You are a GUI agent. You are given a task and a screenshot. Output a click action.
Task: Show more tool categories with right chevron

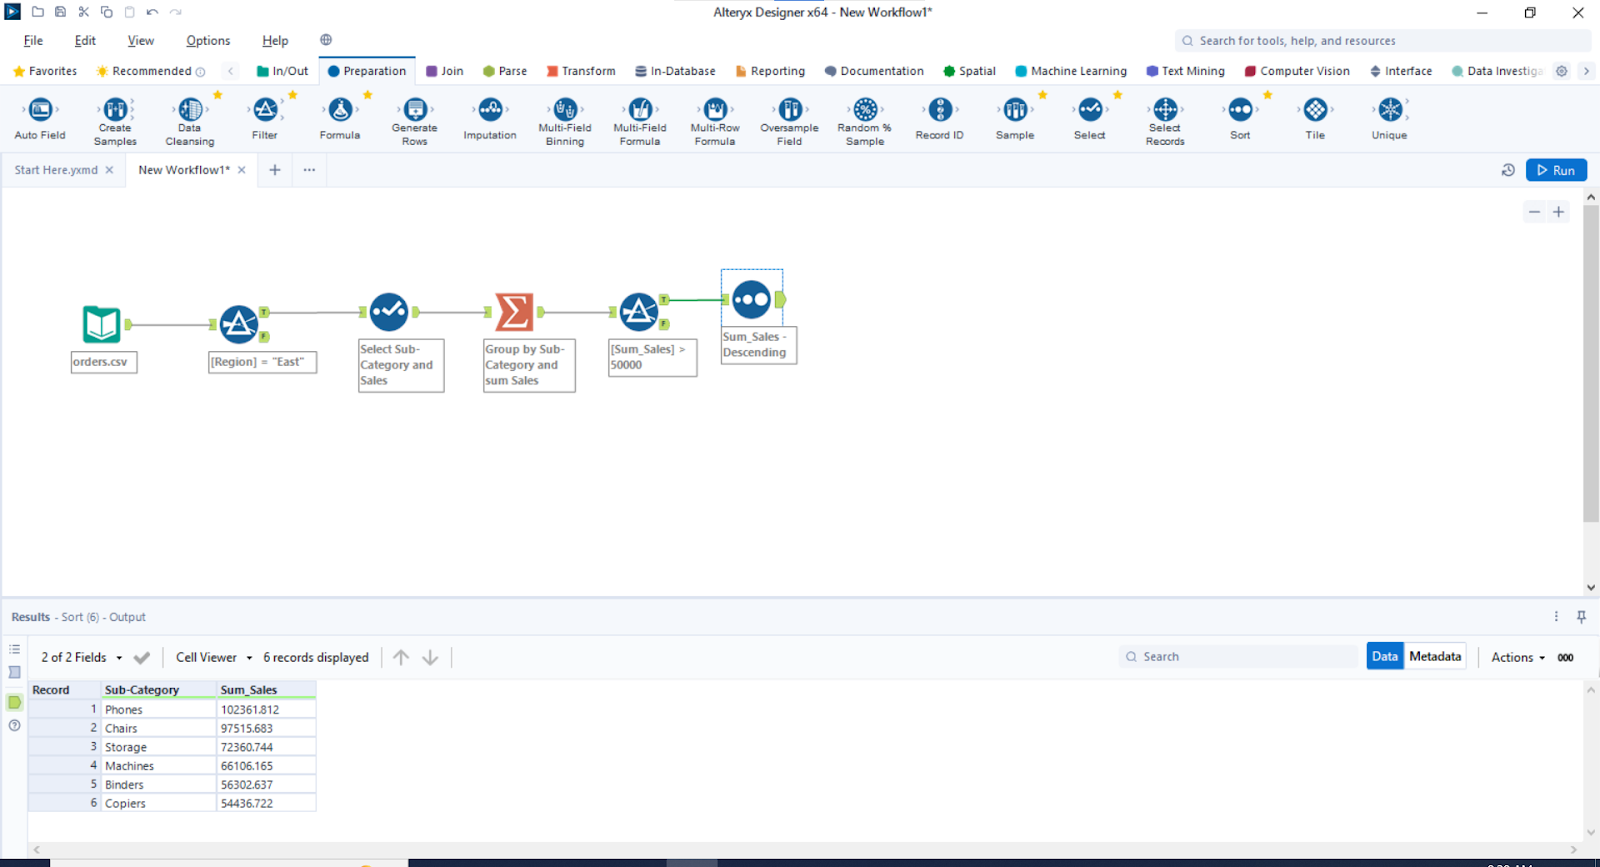coord(1586,71)
